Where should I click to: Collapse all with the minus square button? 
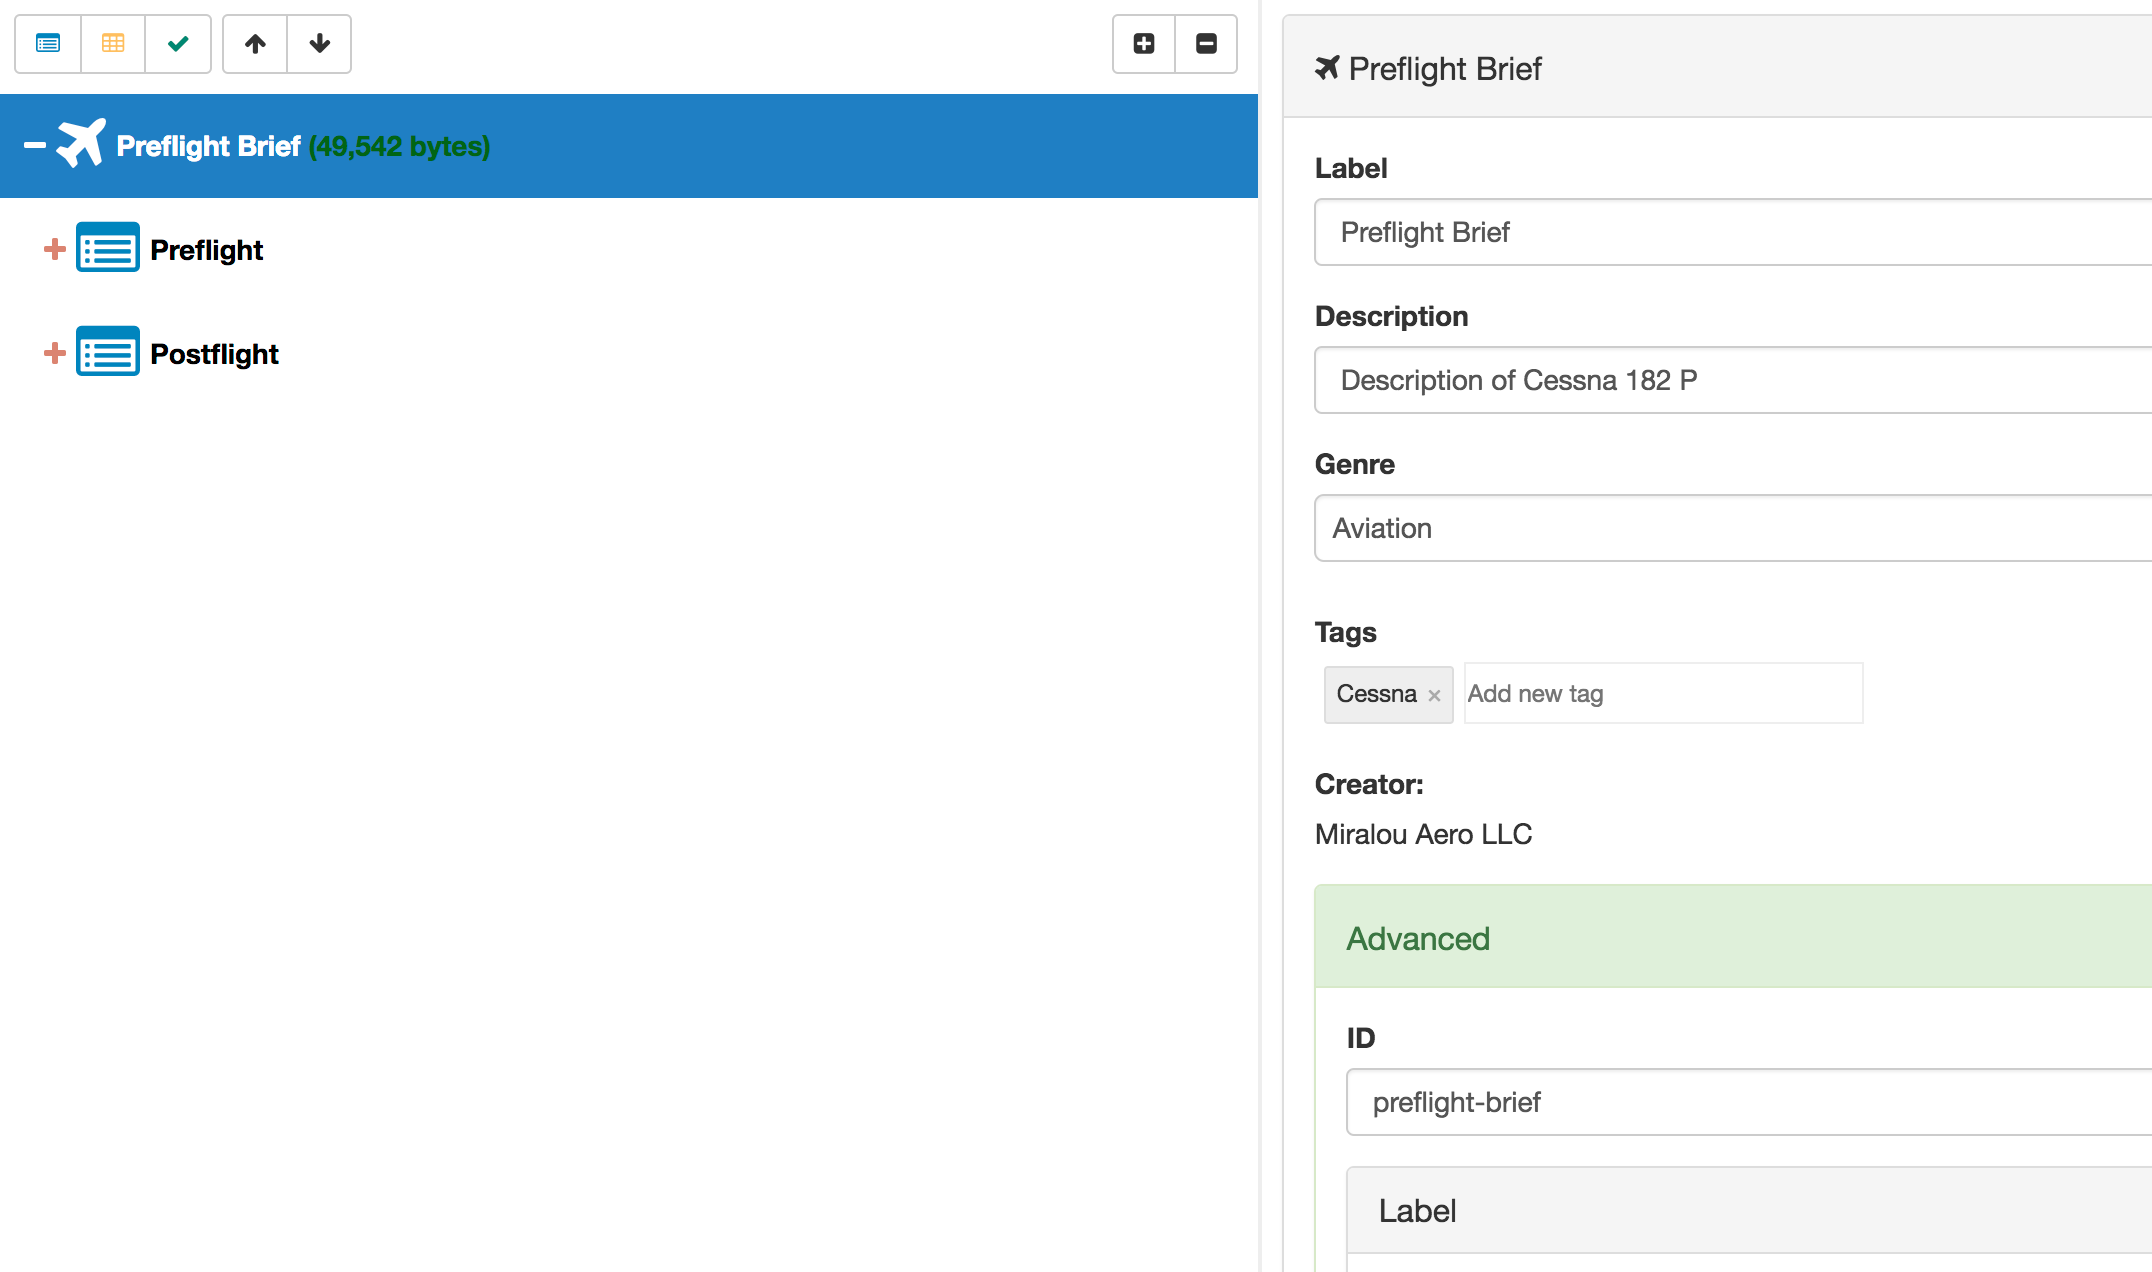point(1207,44)
